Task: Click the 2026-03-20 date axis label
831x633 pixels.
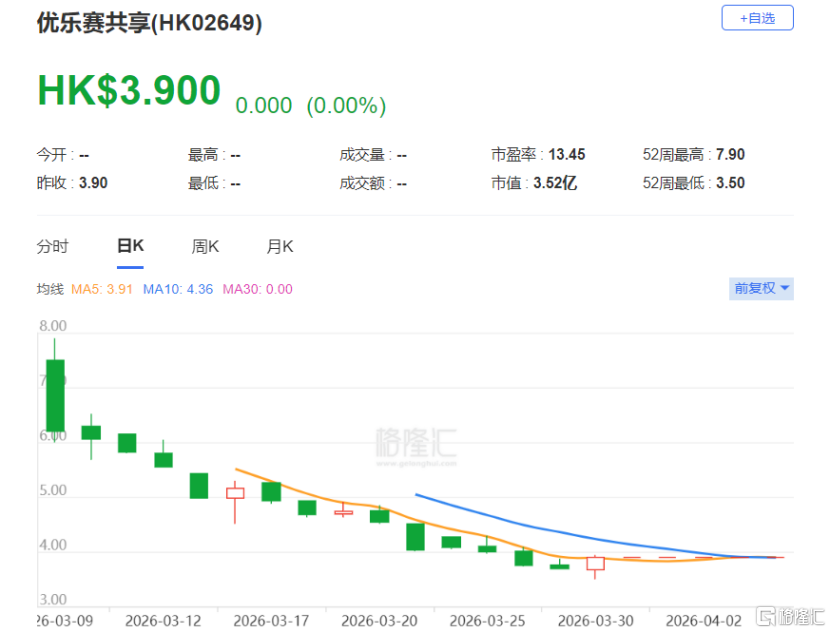Action: [379, 620]
